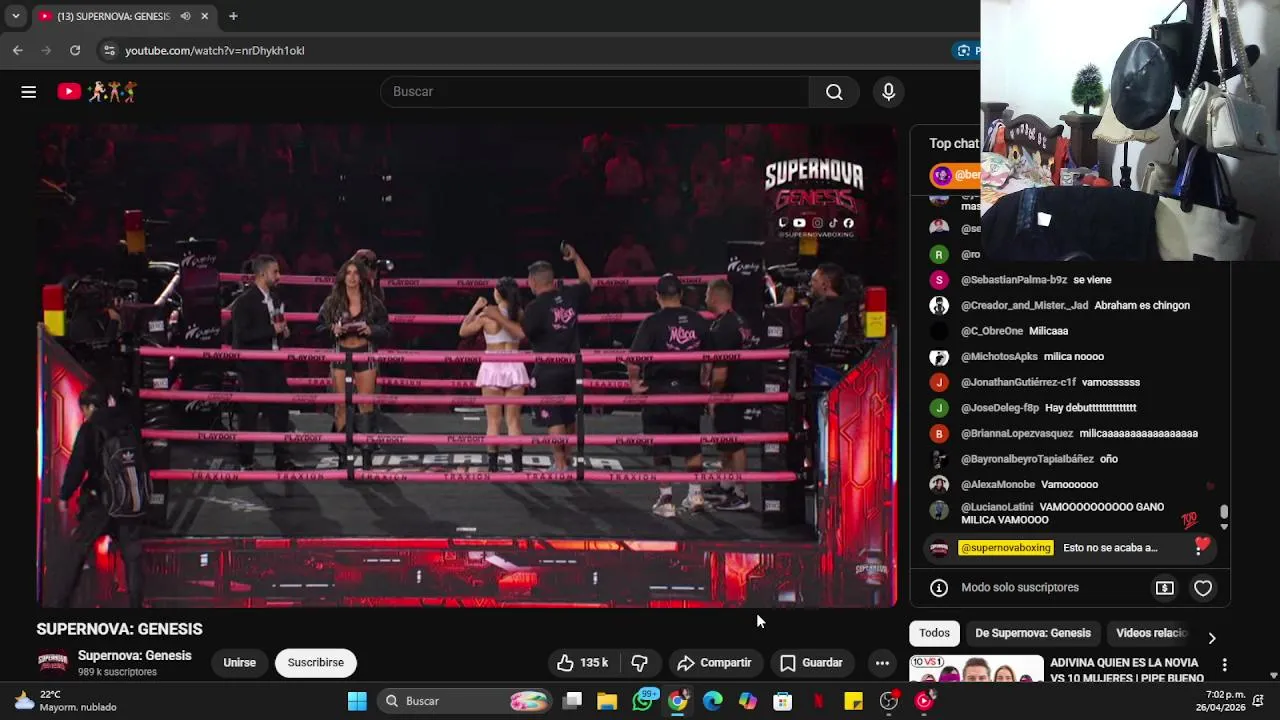
Task: Click the browser back arrow
Action: [x=18, y=50]
